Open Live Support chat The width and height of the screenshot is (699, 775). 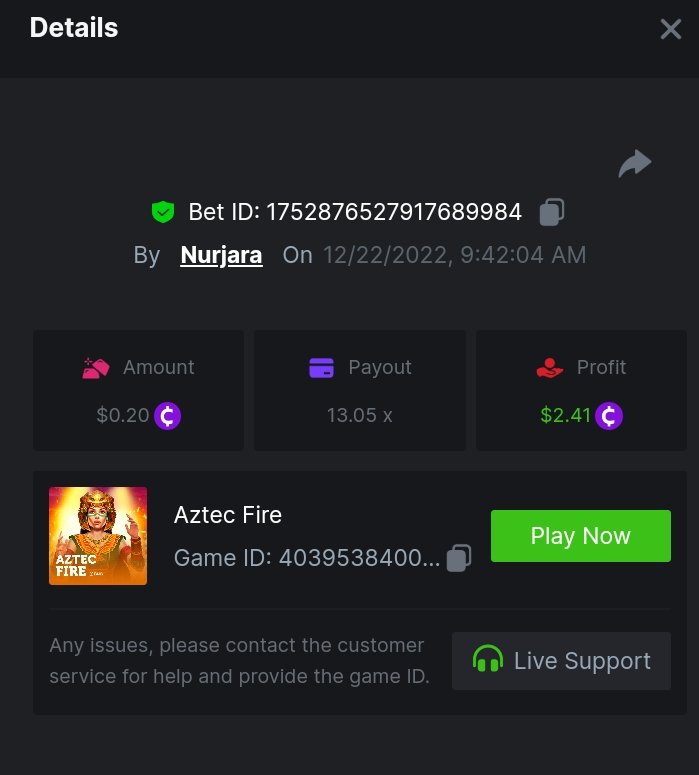tap(561, 661)
